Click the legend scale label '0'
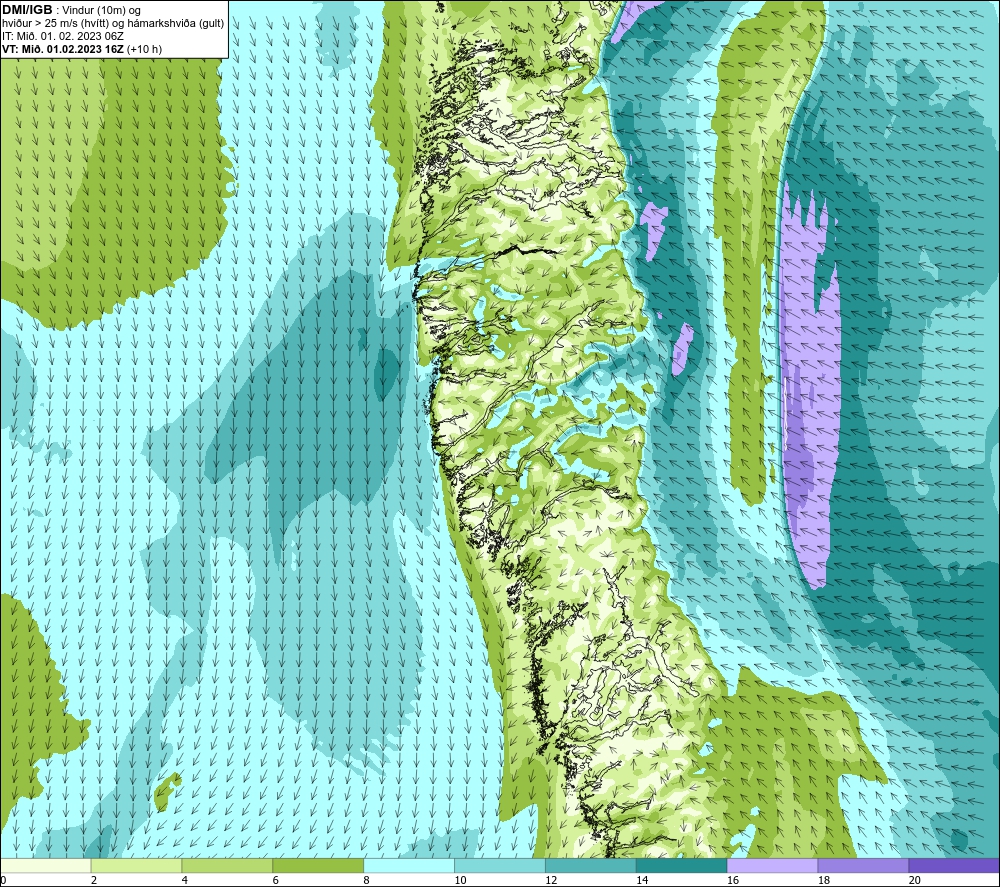Screen dimensions: 1000x887 3,880
